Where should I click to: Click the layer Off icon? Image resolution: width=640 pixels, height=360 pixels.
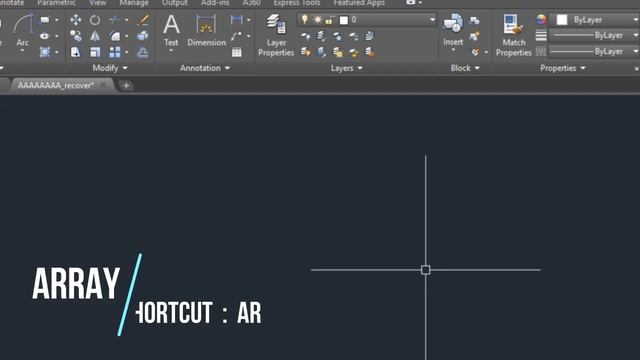[x=305, y=36]
